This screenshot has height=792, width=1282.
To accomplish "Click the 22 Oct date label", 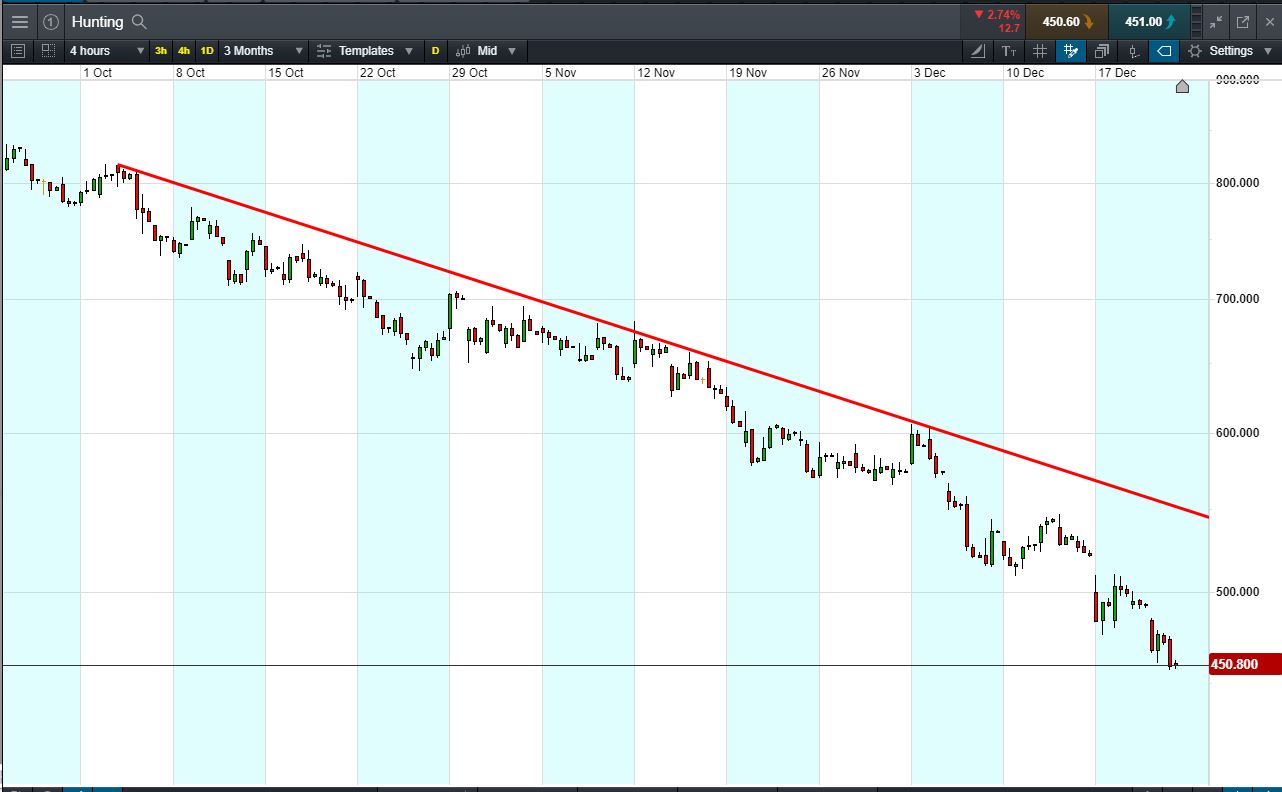I will coord(378,73).
